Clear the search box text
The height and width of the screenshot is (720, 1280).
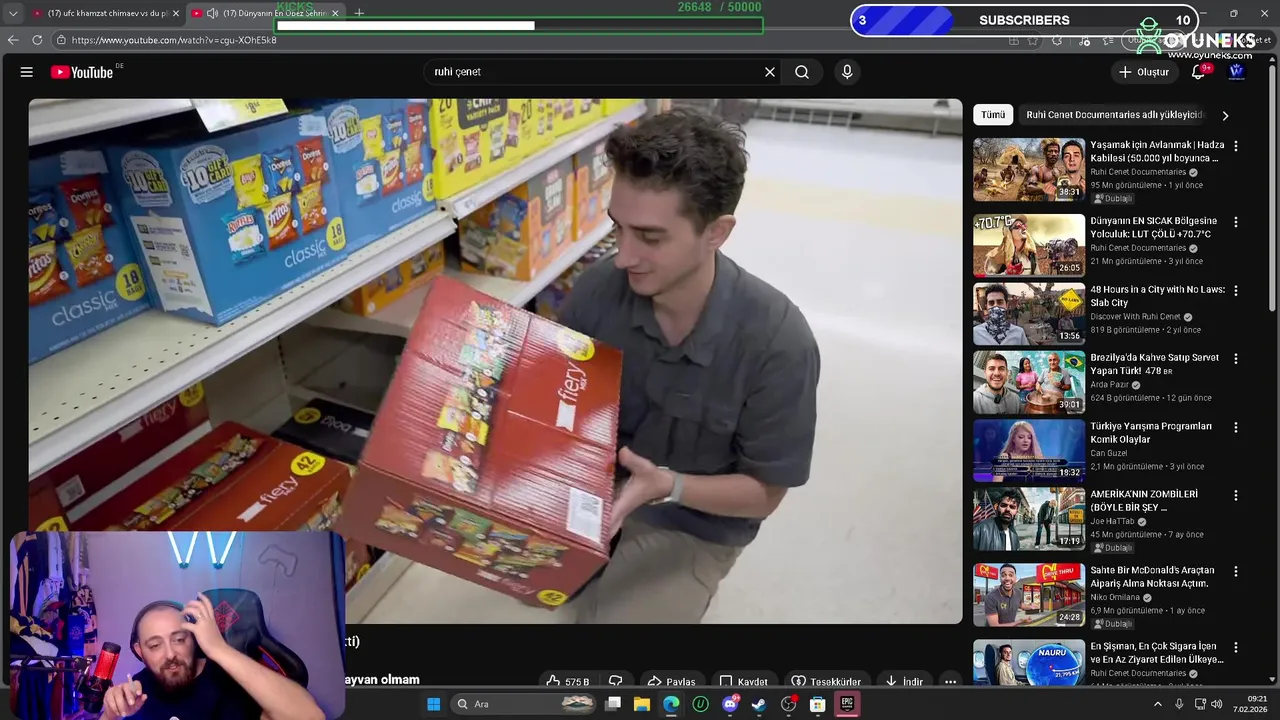click(770, 72)
